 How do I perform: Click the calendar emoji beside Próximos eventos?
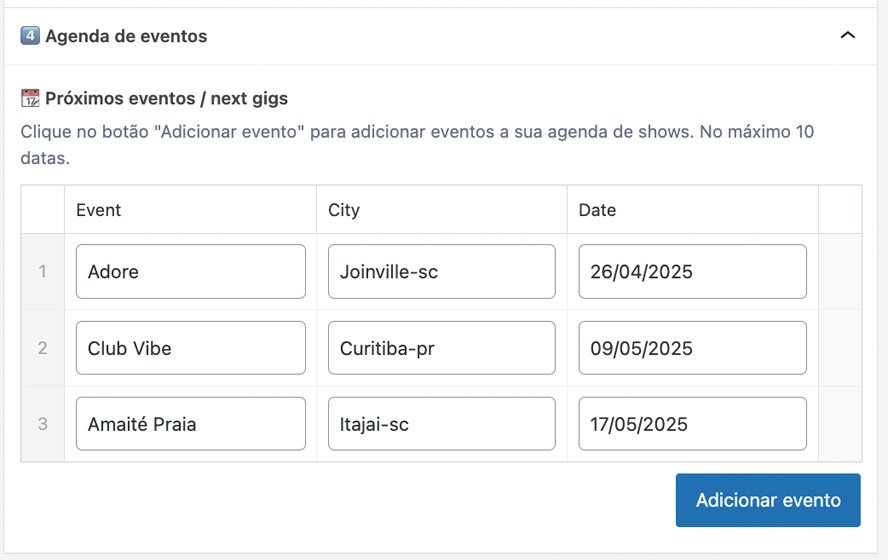tap(30, 99)
